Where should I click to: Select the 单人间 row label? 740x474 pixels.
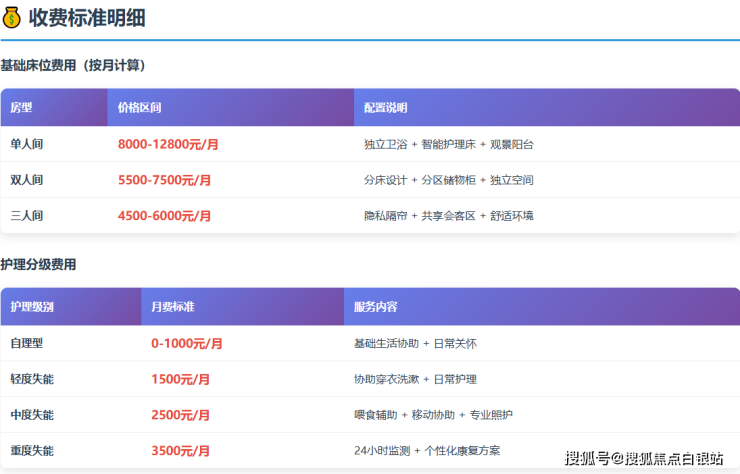pos(27,144)
